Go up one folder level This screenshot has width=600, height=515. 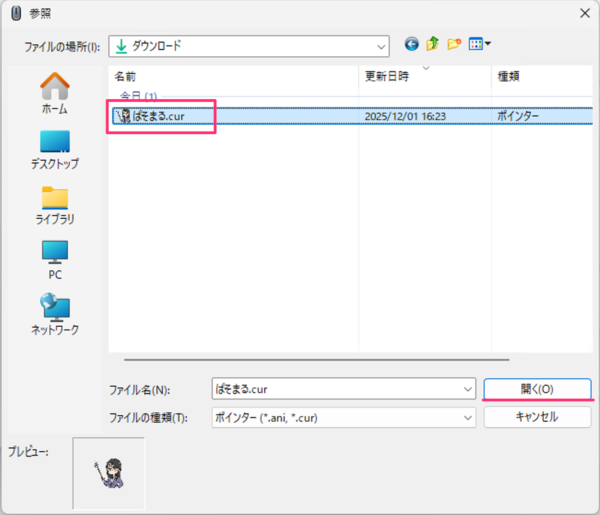(x=432, y=45)
